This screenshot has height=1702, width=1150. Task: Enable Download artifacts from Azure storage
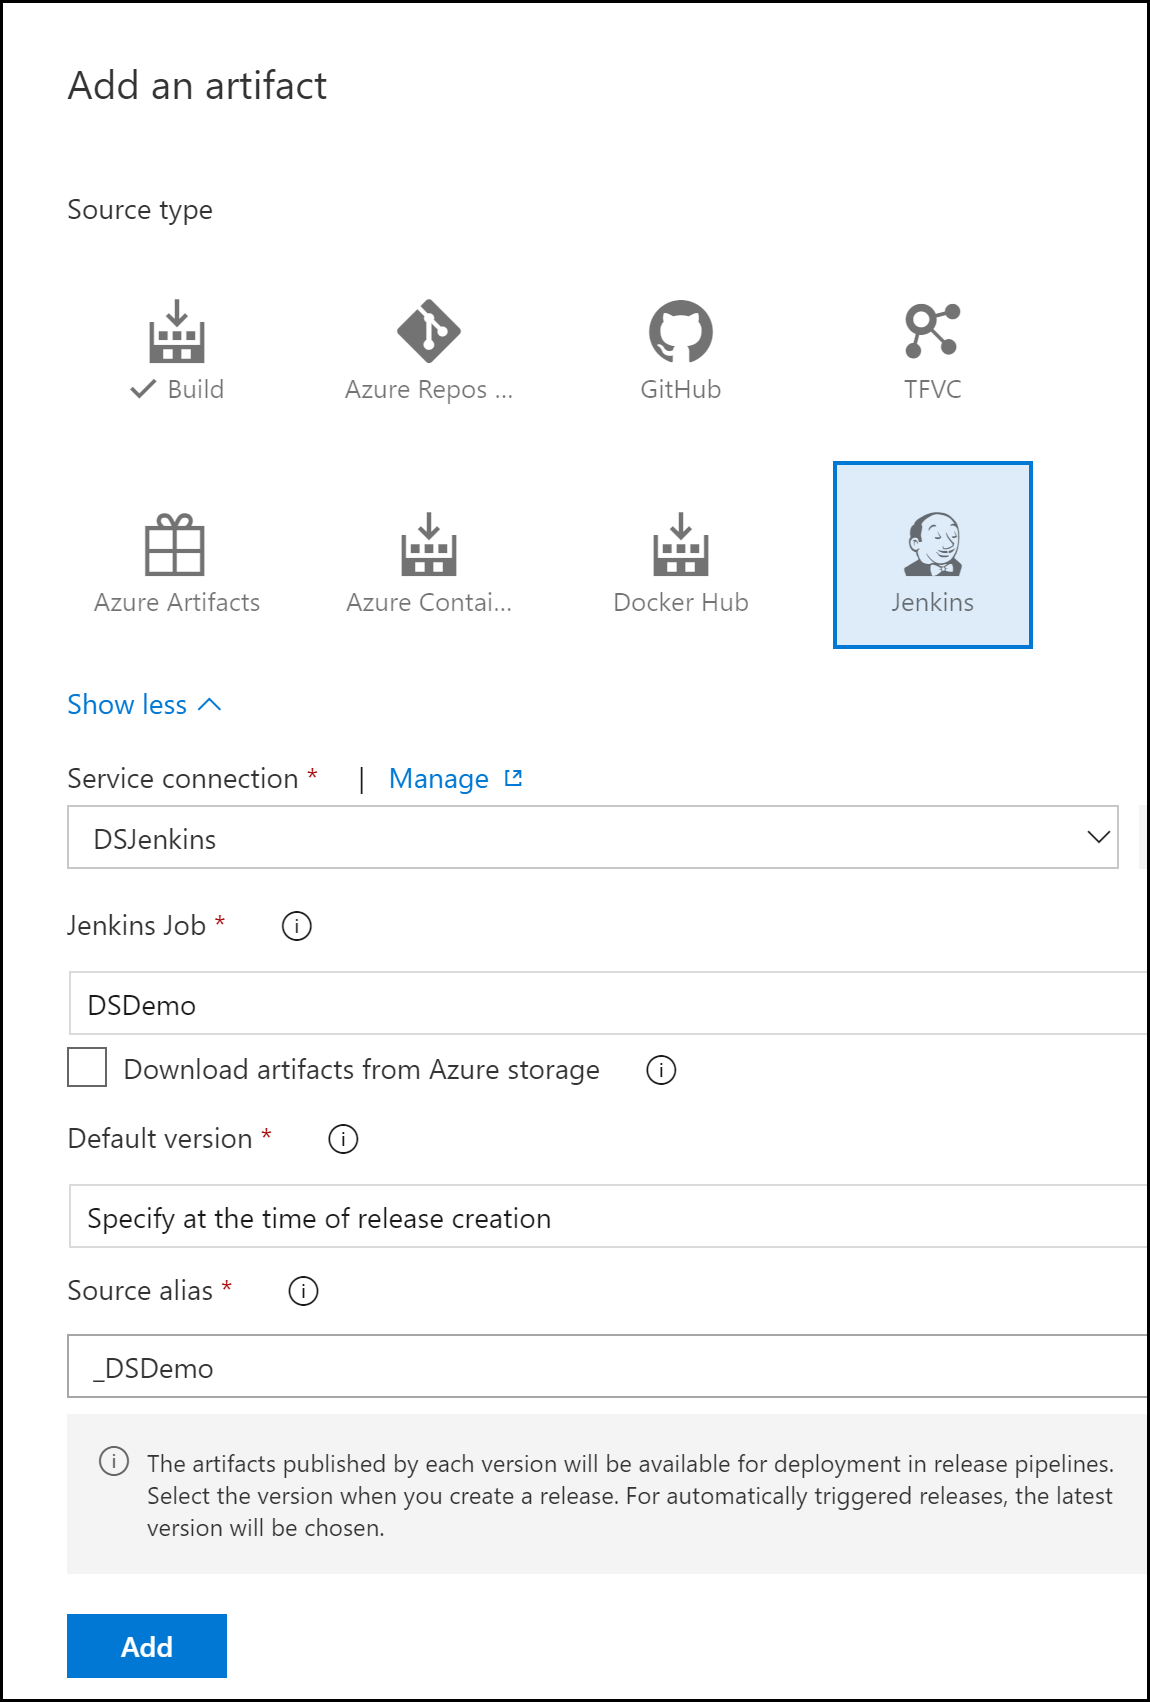coord(87,1067)
